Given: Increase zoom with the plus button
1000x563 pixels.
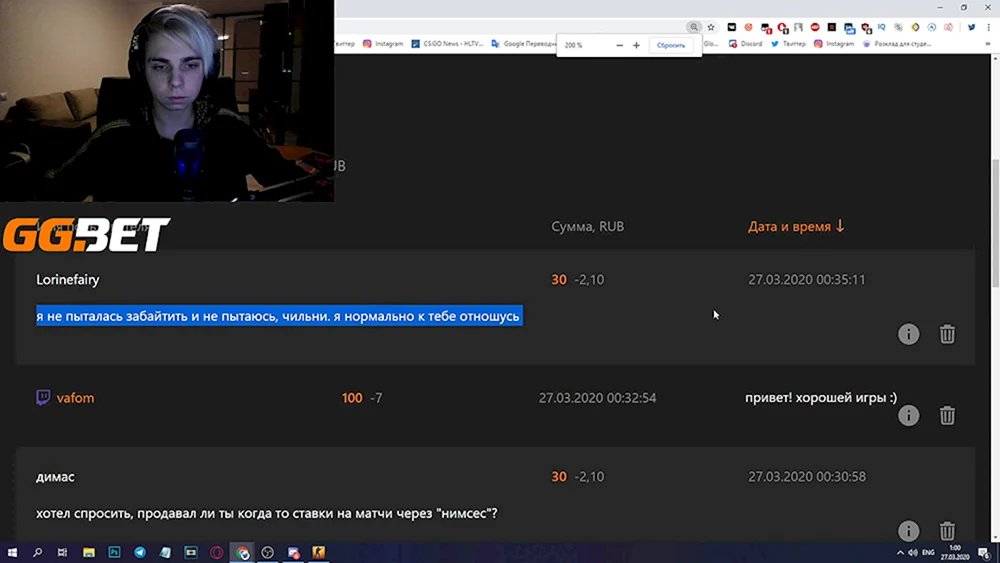Looking at the screenshot, I should click(636, 45).
